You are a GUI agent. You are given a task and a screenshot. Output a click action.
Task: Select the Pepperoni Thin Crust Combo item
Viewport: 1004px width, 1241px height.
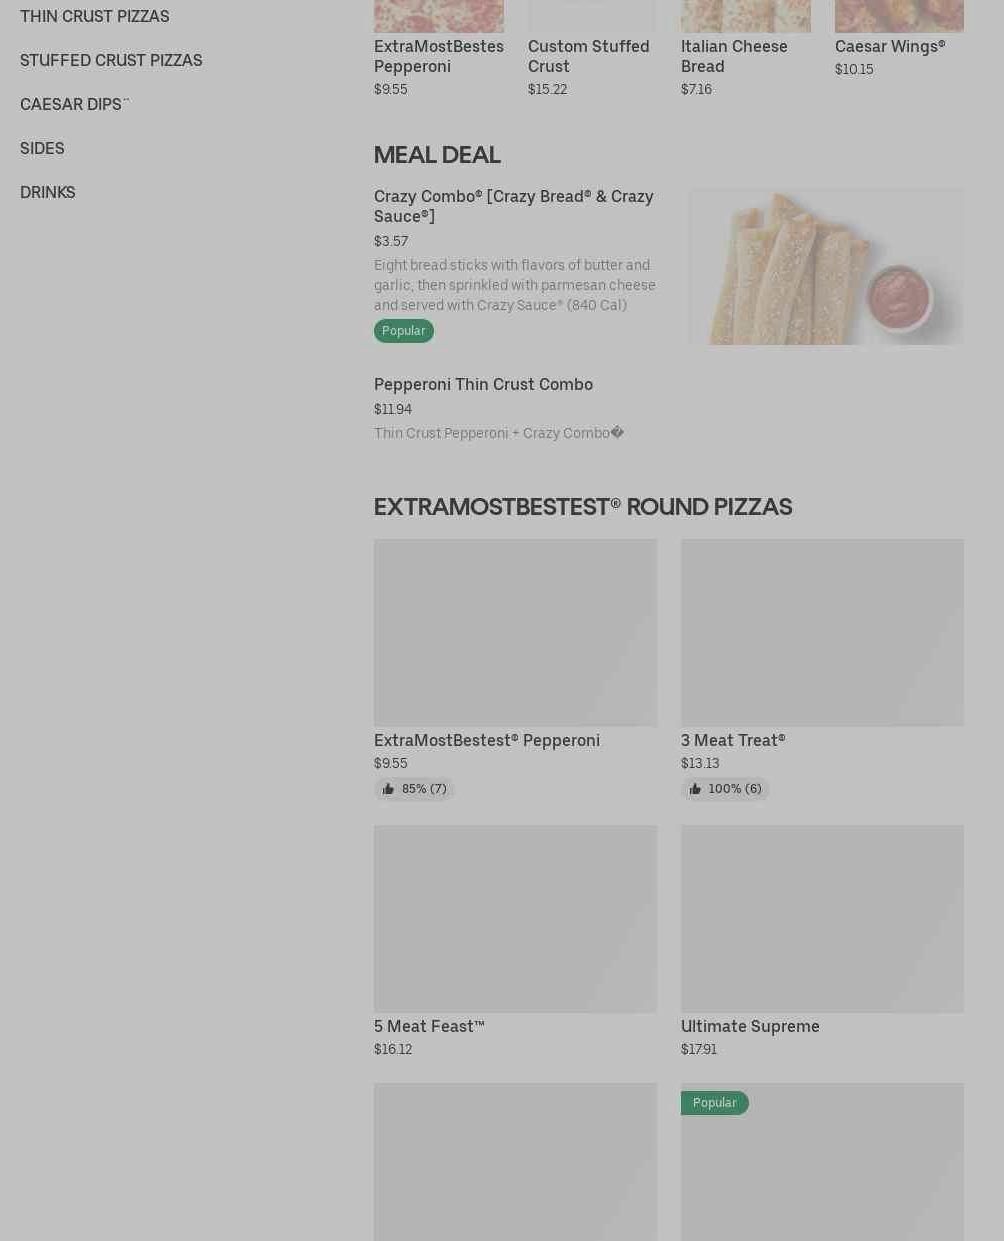483,384
